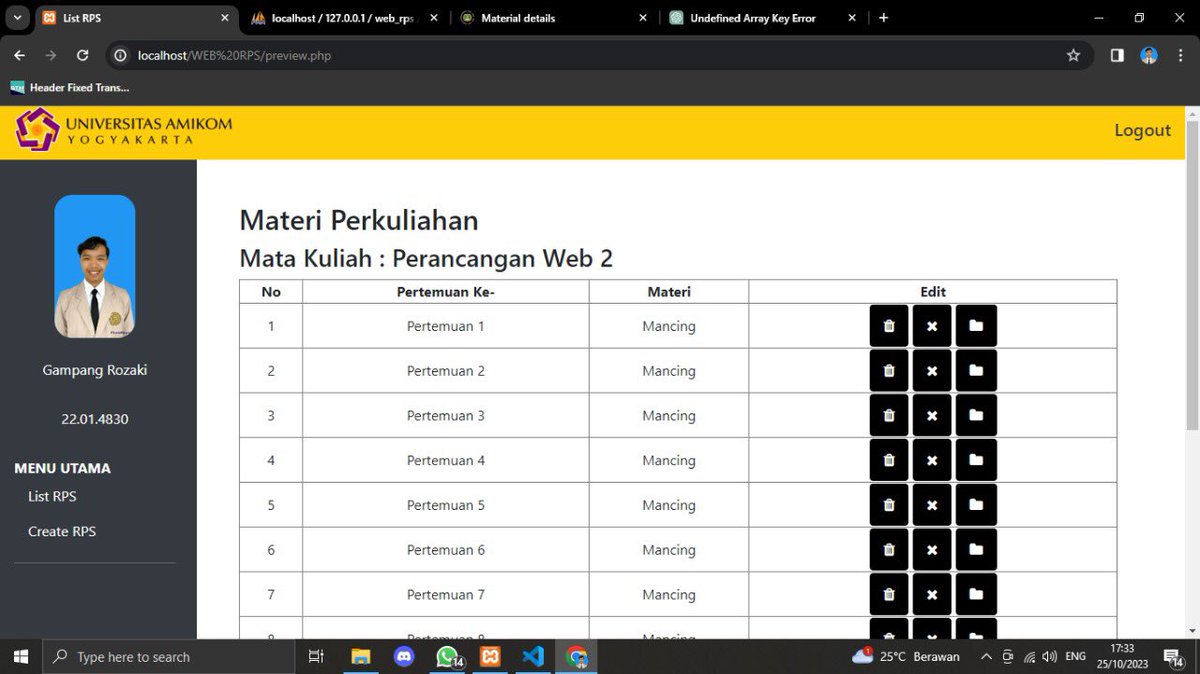Click volume icon in system tray
This screenshot has width=1200, height=674.
coord(1049,656)
